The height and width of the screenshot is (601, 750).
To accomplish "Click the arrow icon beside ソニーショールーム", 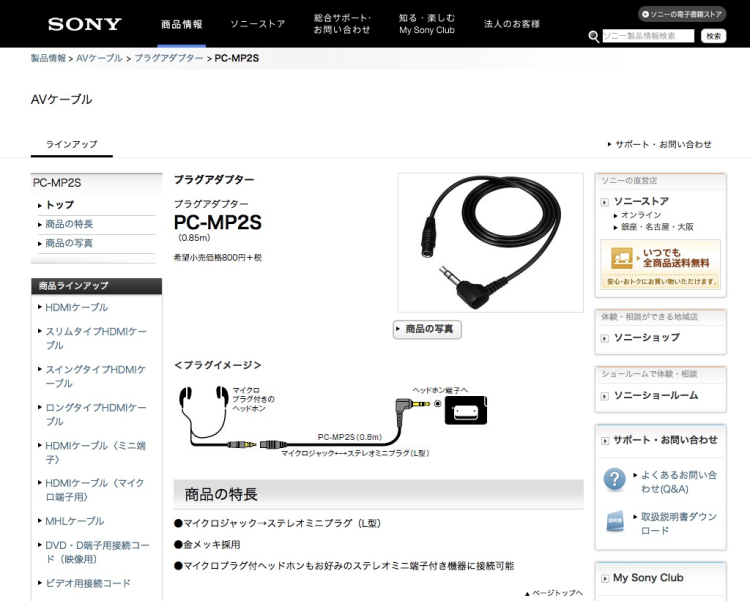I will (605, 396).
